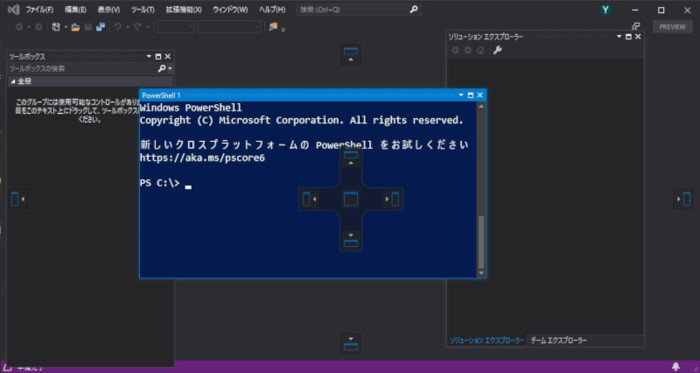Open PowerShell 1 window position dropdown
700x373 pixels.
[461, 95]
